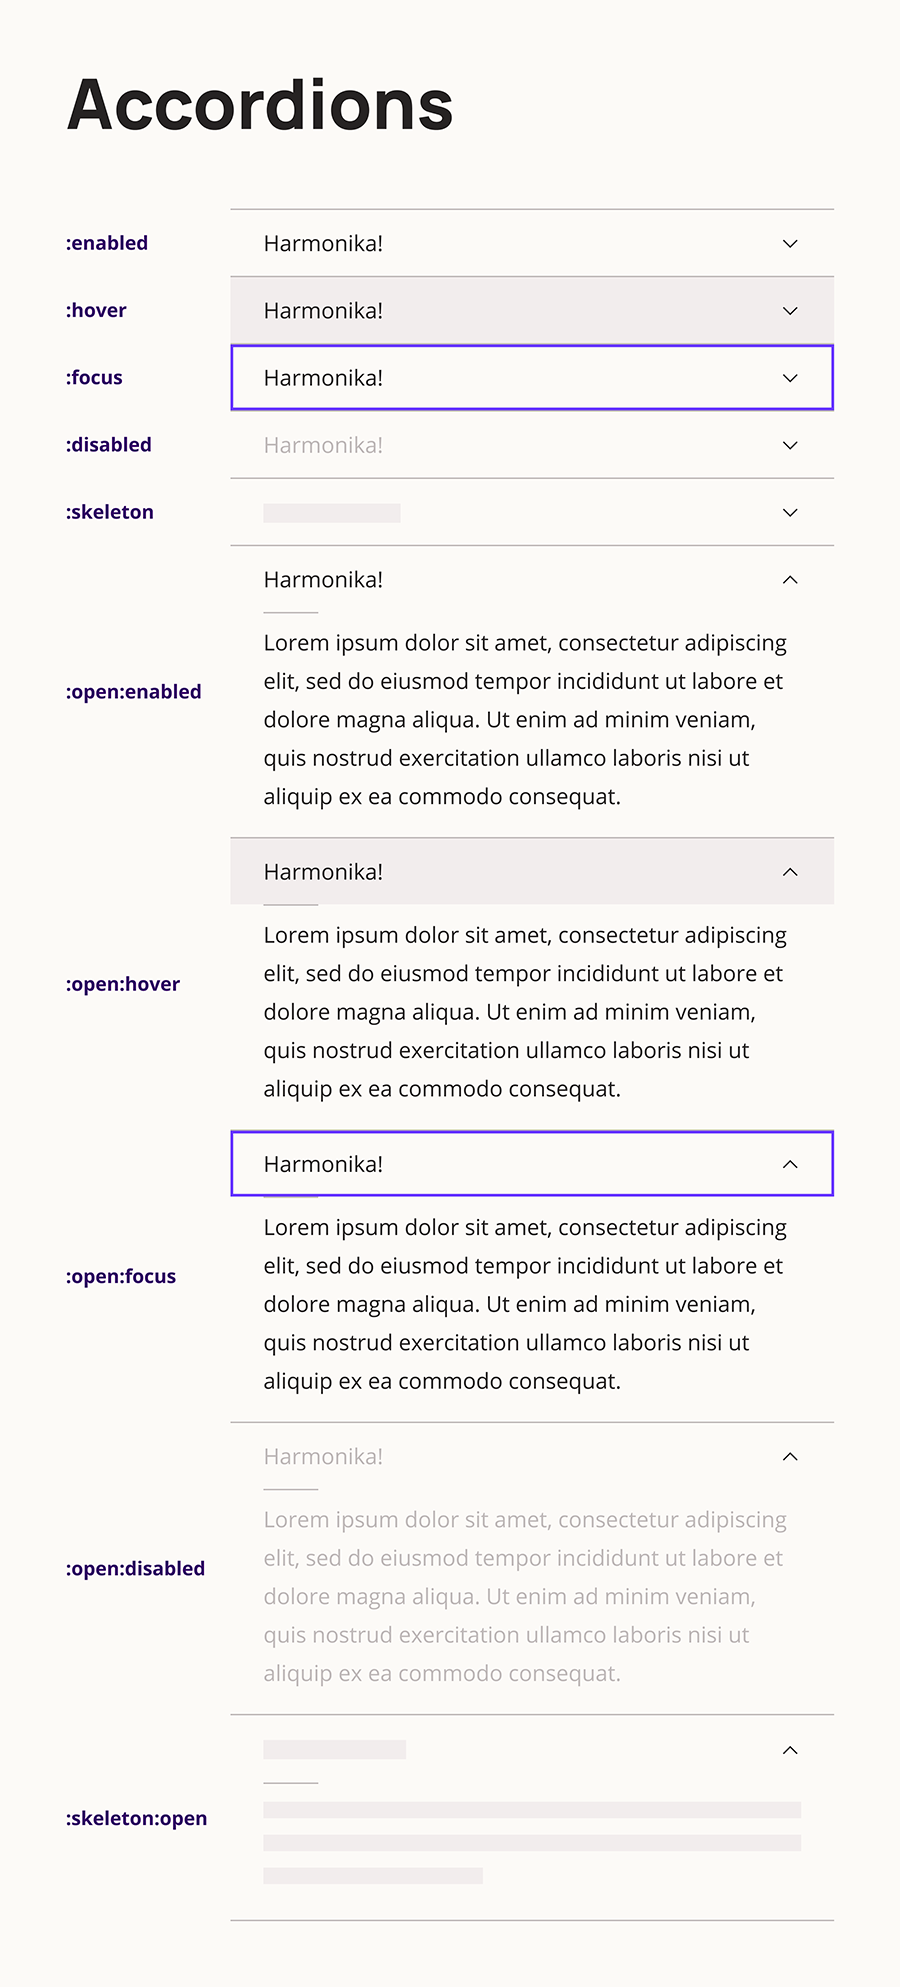Image resolution: width=900 pixels, height=1987 pixels.
Task: Click chevron-up in the :open:hover accordion
Action: [x=790, y=872]
